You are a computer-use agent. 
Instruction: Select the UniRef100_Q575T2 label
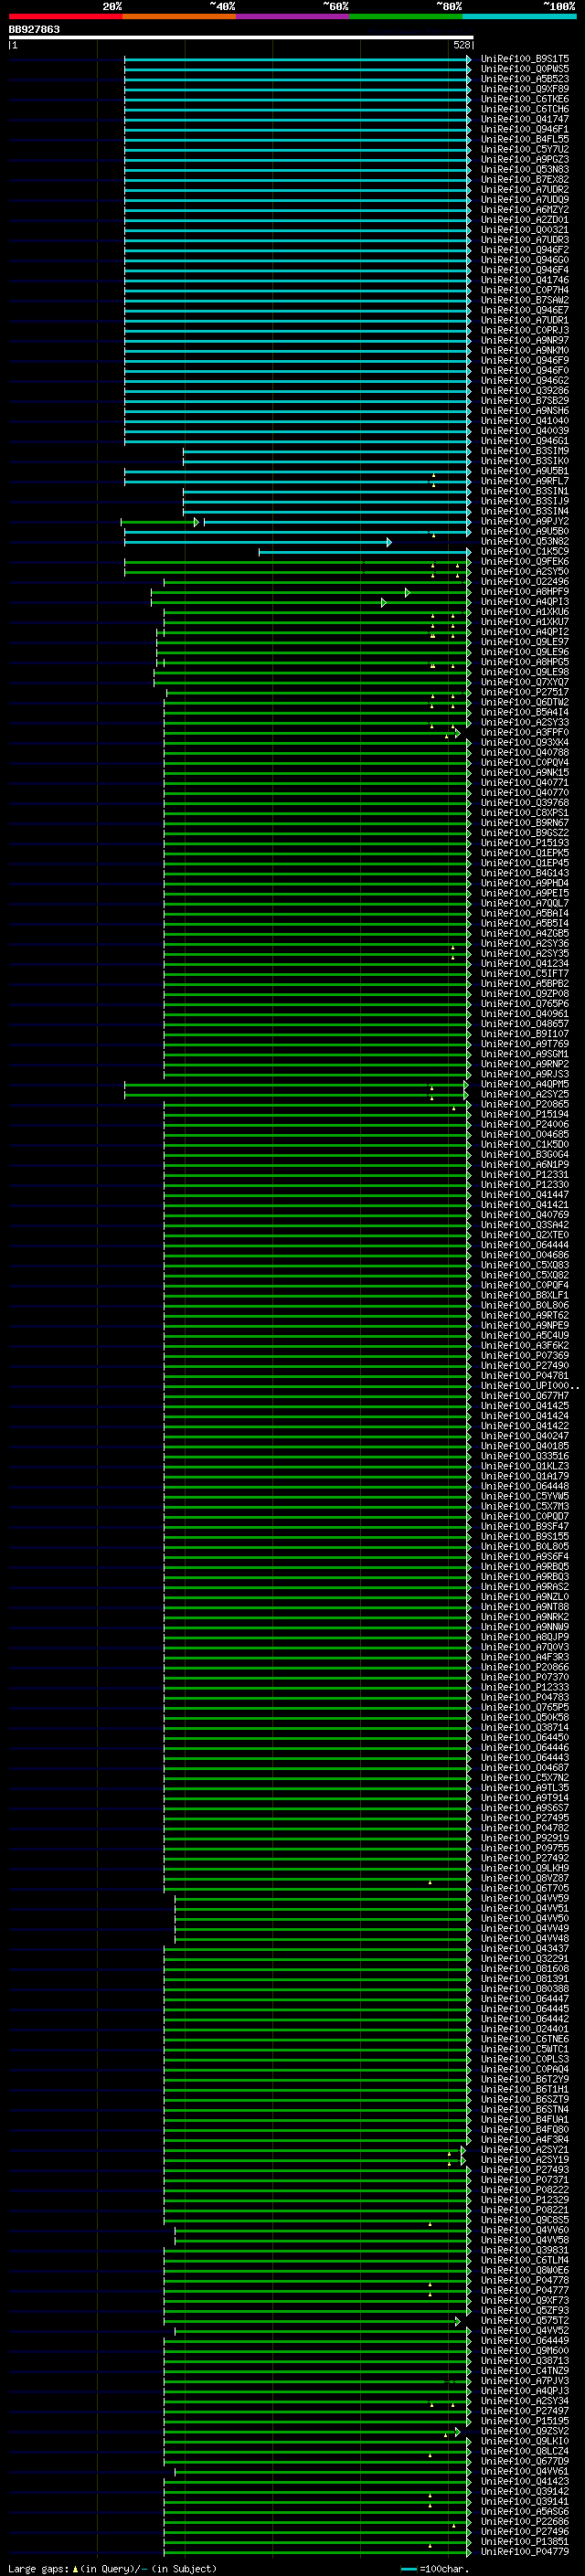pos(525,2321)
